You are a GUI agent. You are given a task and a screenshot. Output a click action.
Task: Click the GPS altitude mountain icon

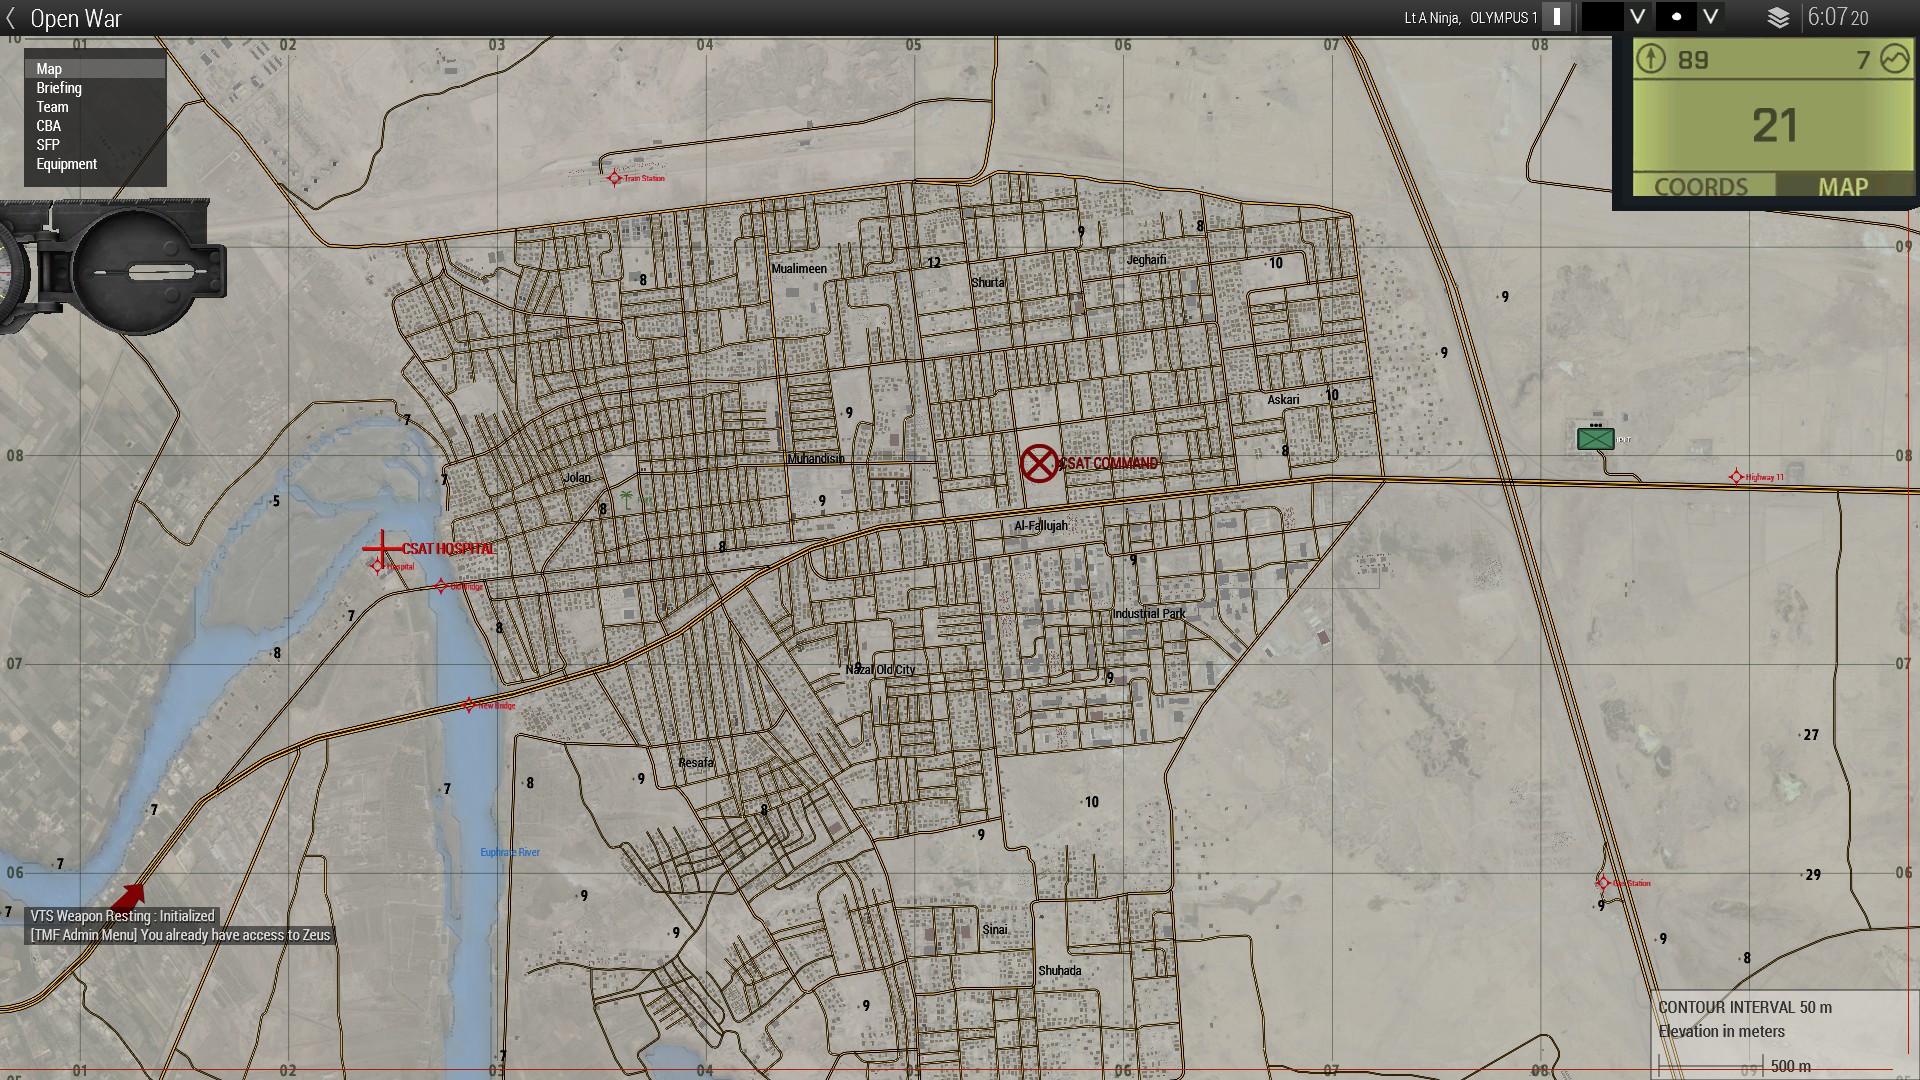(1894, 59)
